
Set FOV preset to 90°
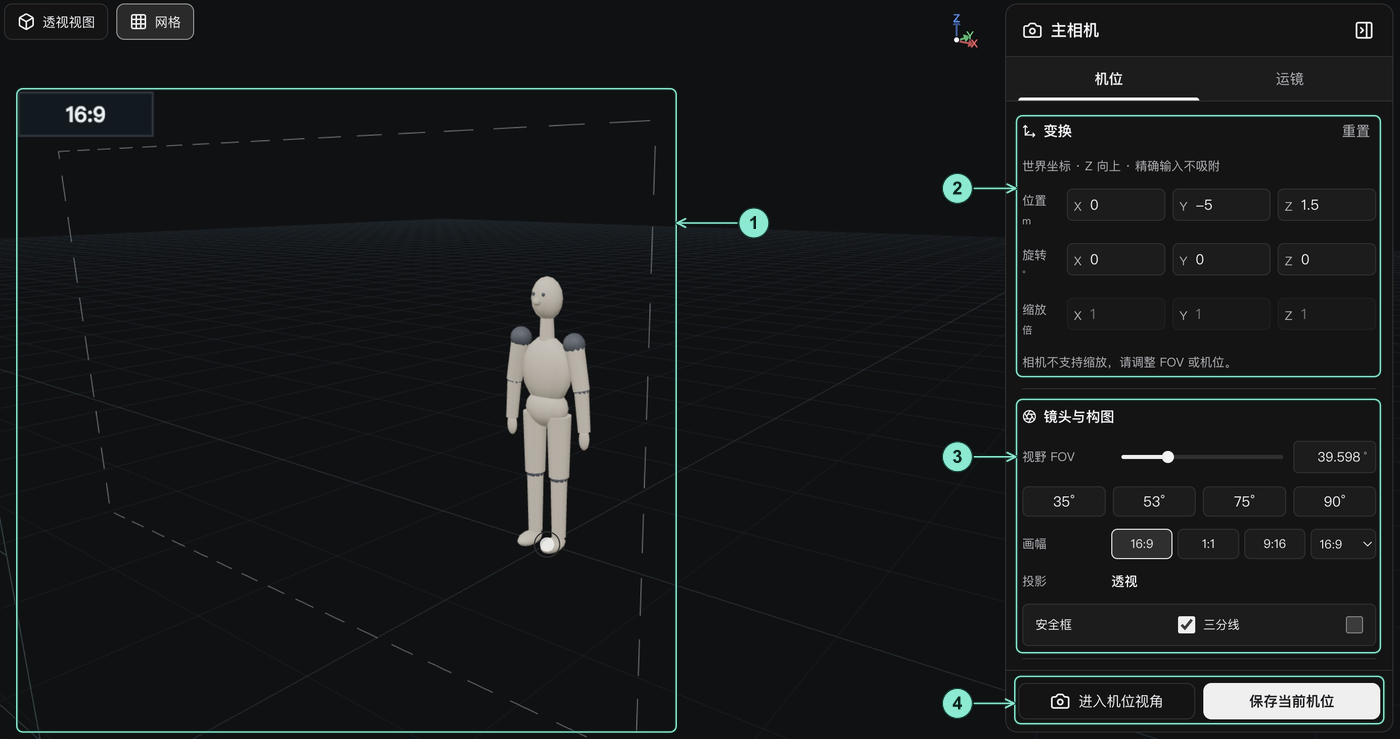1335,501
